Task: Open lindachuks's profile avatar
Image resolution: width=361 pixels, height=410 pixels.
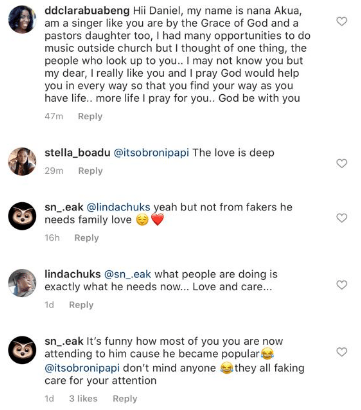Action: (x=22, y=283)
